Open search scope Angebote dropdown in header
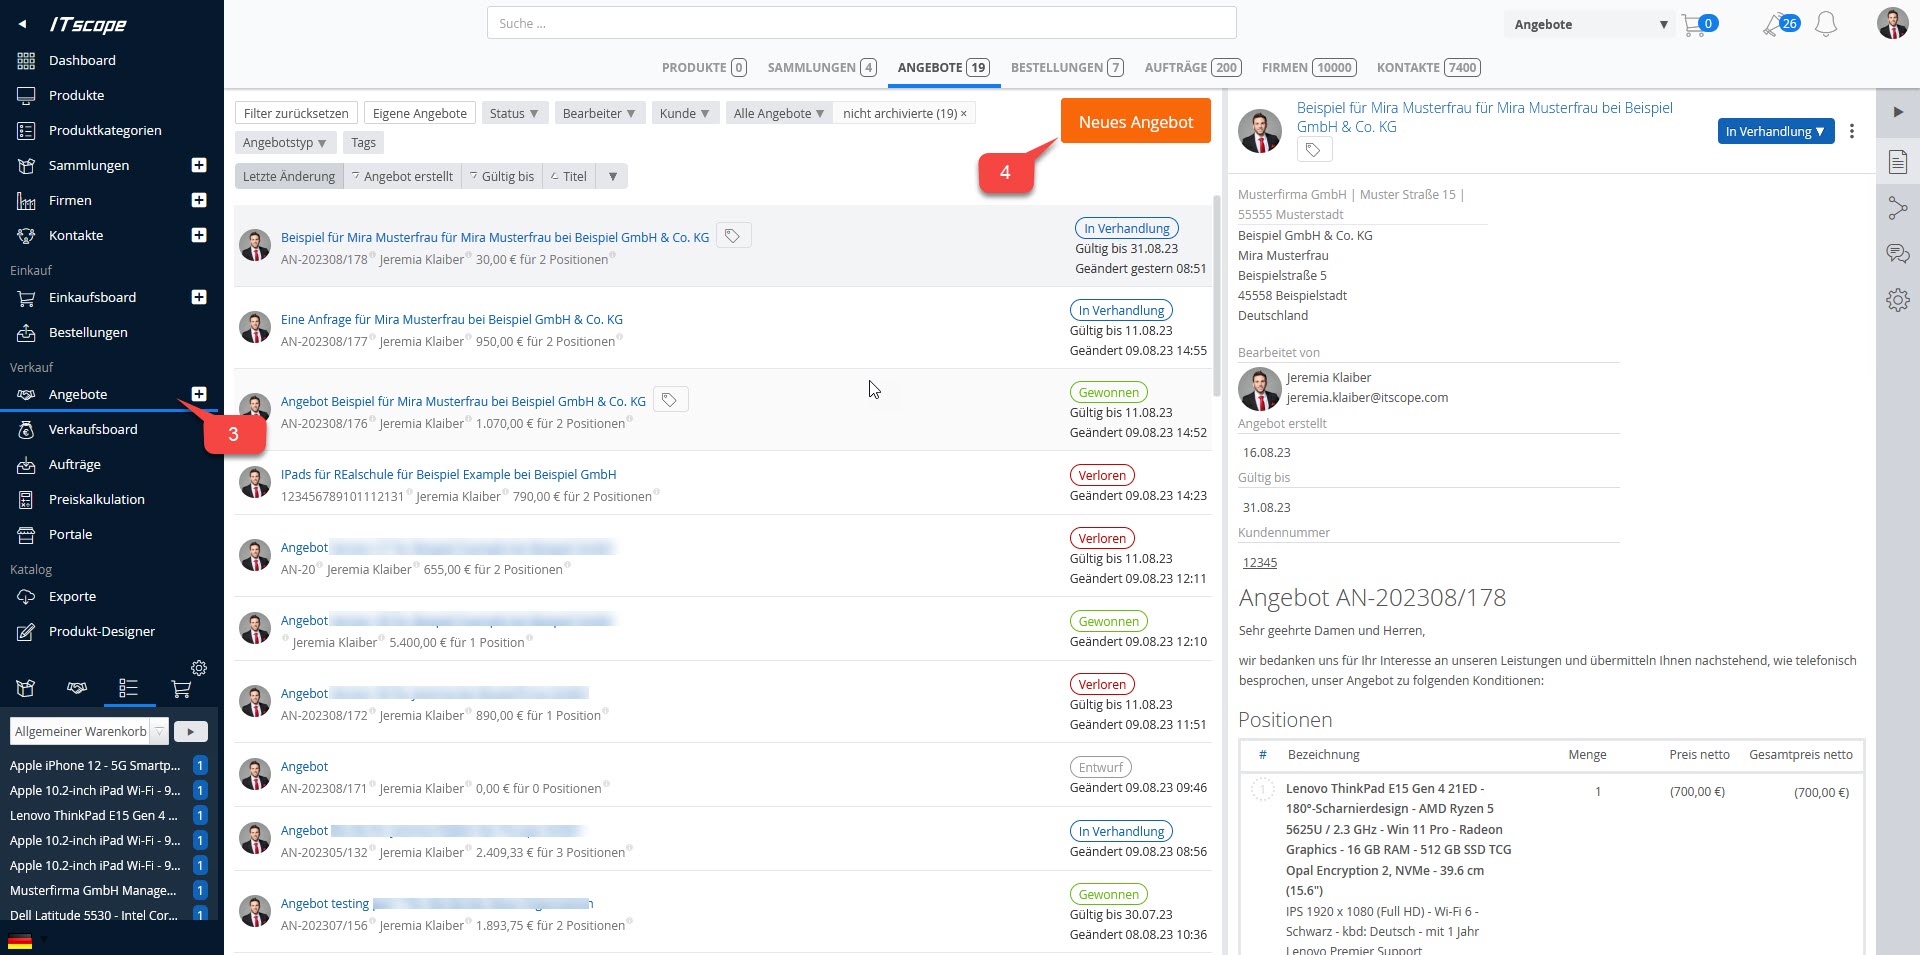This screenshot has height=955, width=1920. point(1590,25)
